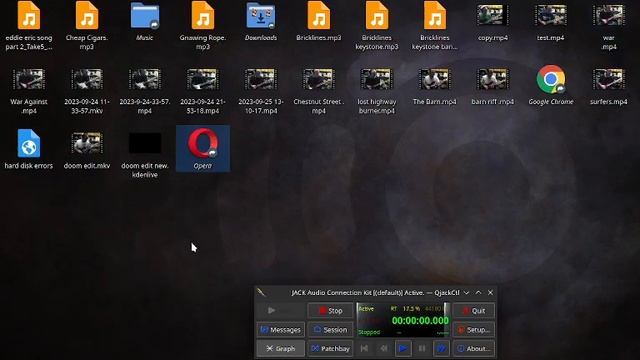Select the Bricklines keystone ban... file
The image size is (640, 360).
[435, 26]
